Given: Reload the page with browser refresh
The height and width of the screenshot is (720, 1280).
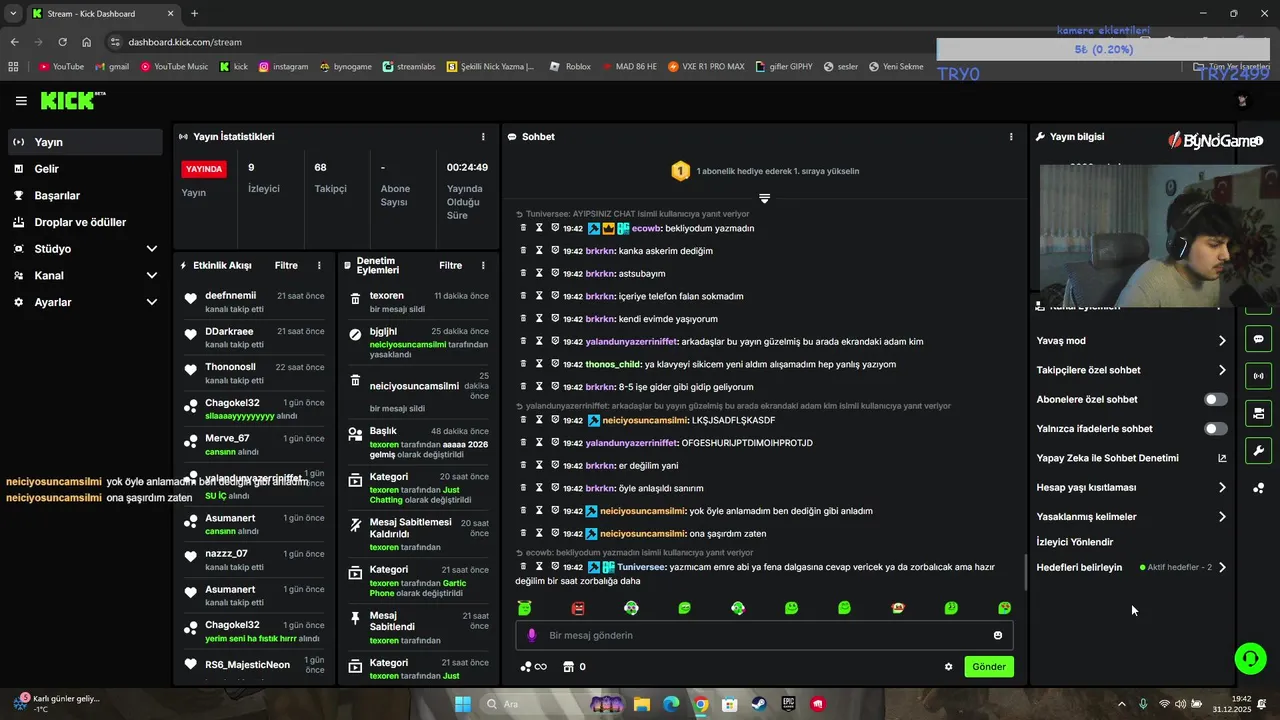Looking at the screenshot, I should pos(62,42).
